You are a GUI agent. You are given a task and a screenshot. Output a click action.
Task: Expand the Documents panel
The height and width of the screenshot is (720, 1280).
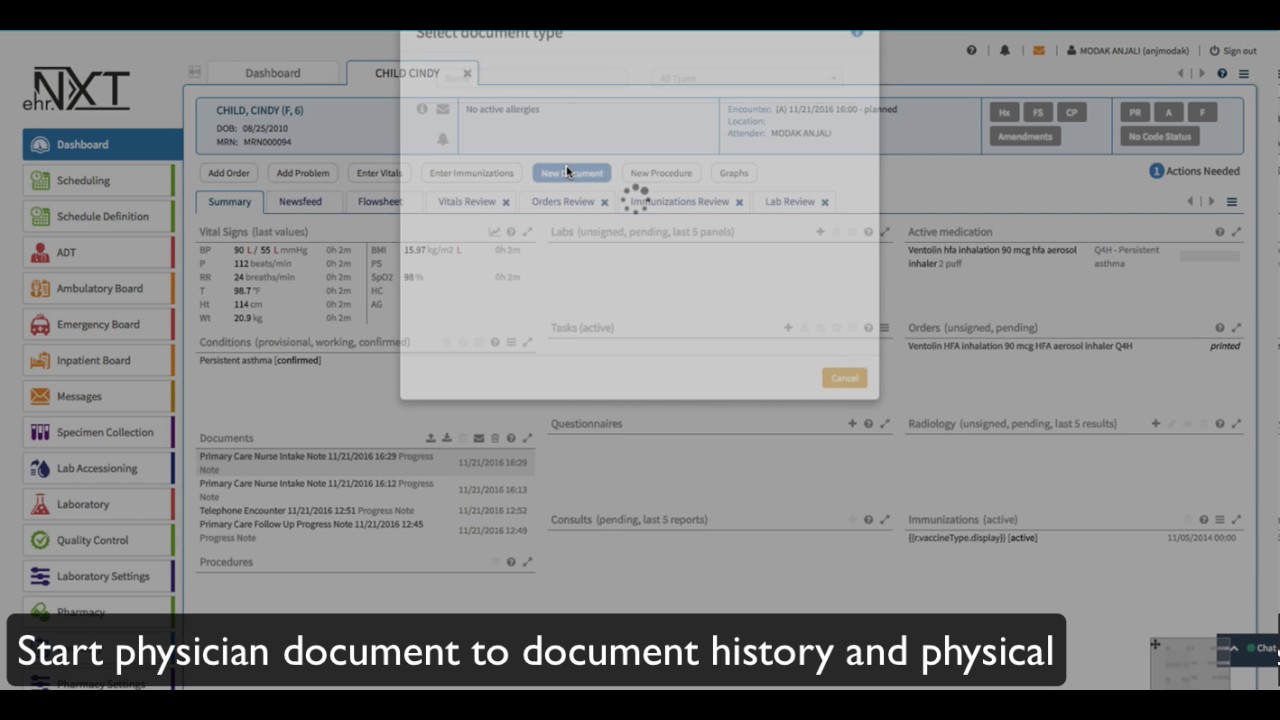pos(527,438)
